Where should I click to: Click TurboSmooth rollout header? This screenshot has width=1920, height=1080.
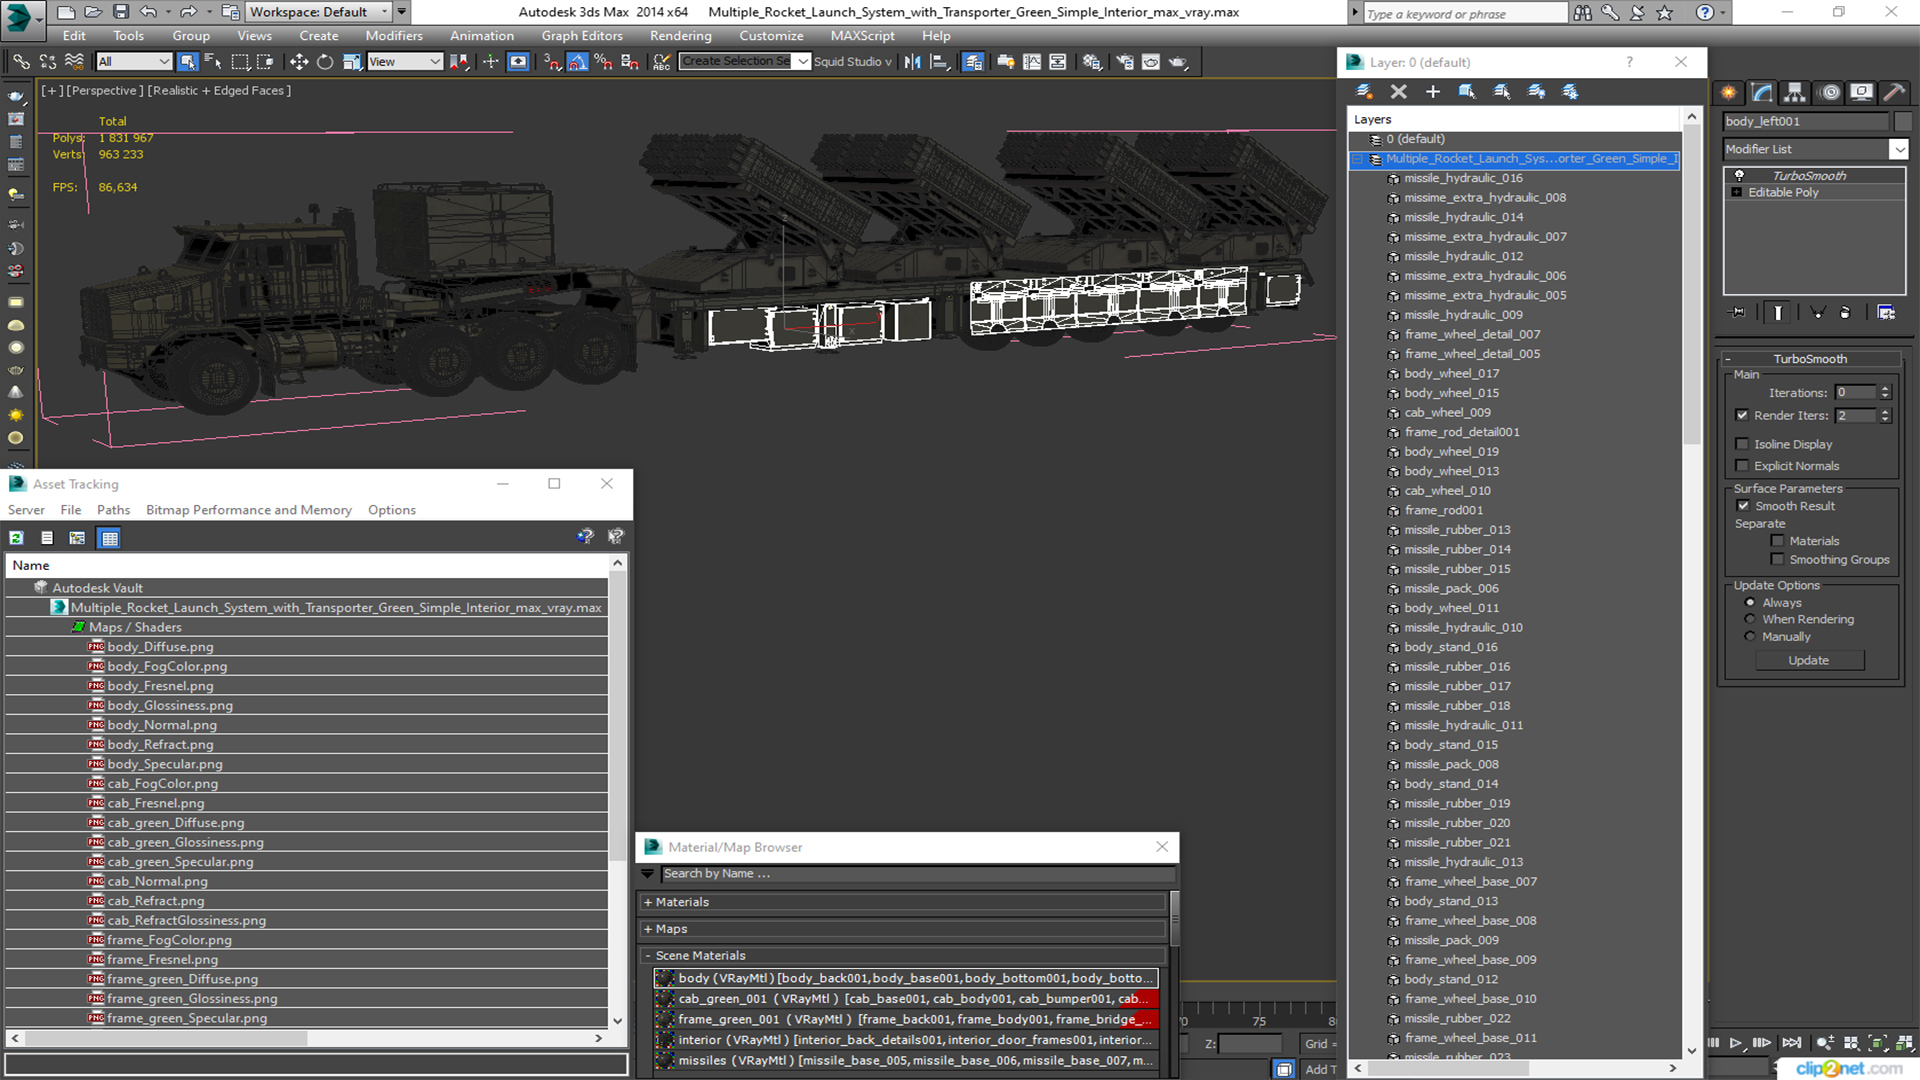click(x=1810, y=359)
